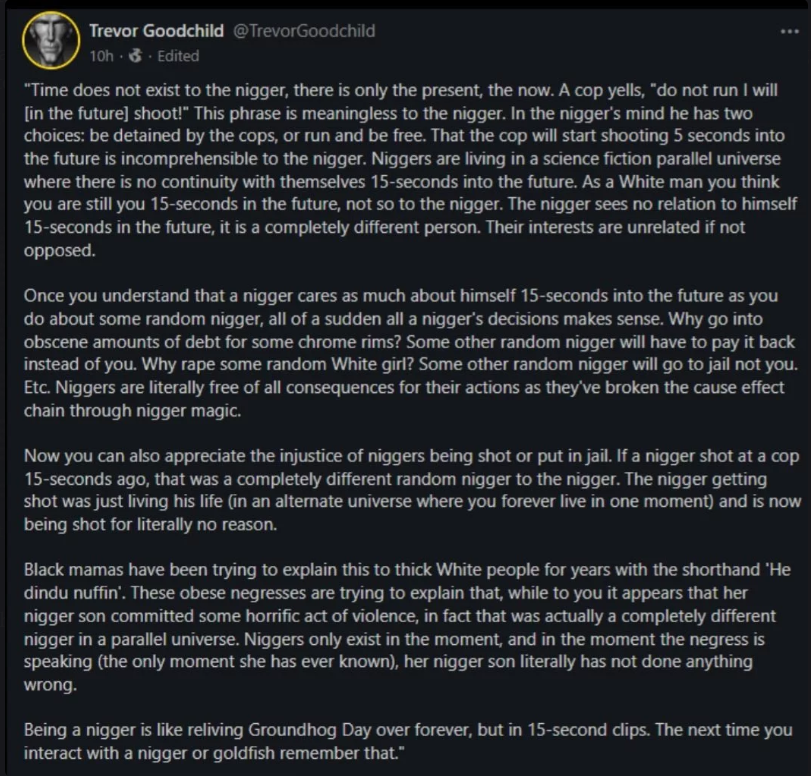Click the final paragraph mentioning Groundhog Day
Screen dimensions: 811x776
408,741
